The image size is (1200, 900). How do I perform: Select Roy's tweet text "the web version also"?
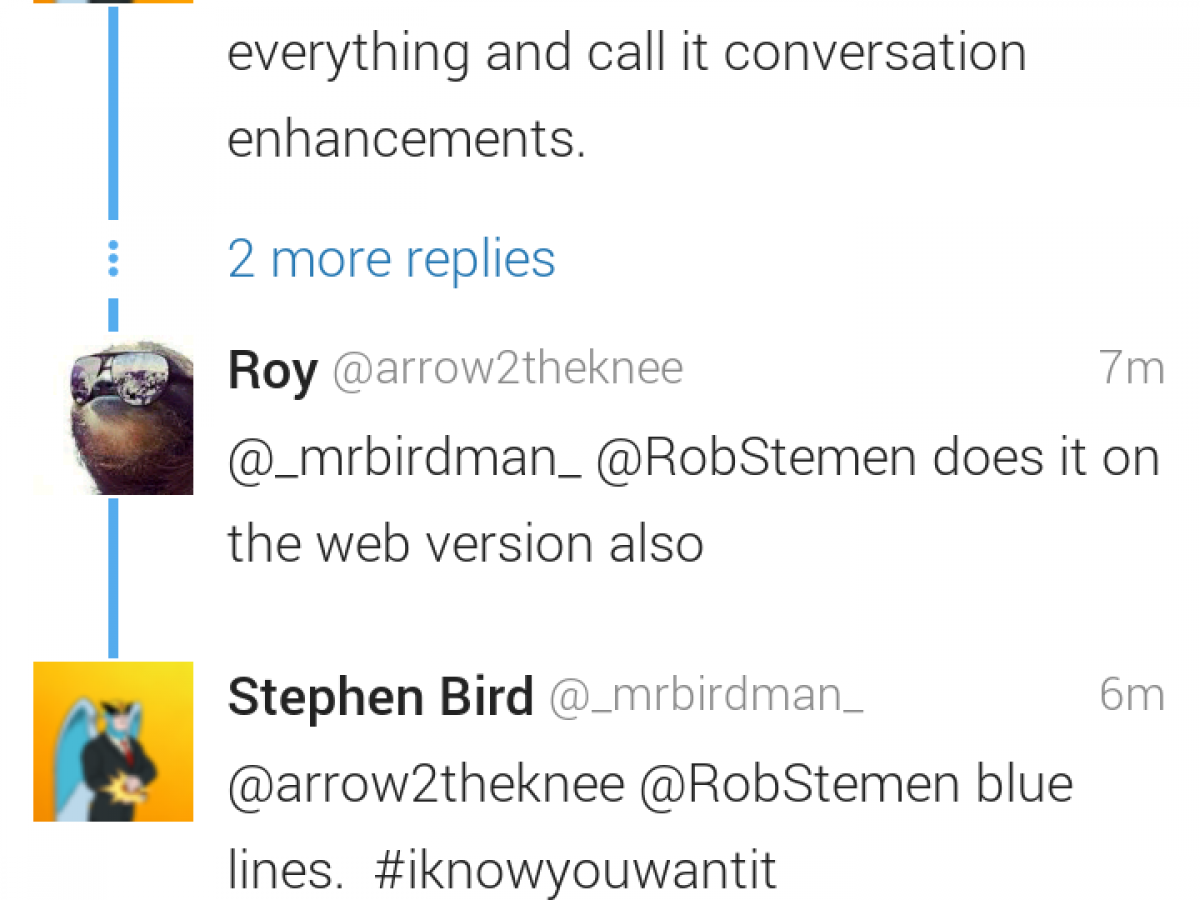[465, 544]
